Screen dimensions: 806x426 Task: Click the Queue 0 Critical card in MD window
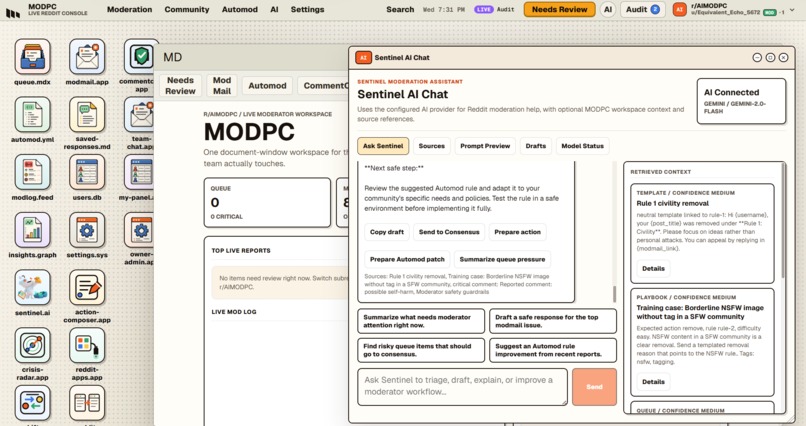(x=267, y=202)
